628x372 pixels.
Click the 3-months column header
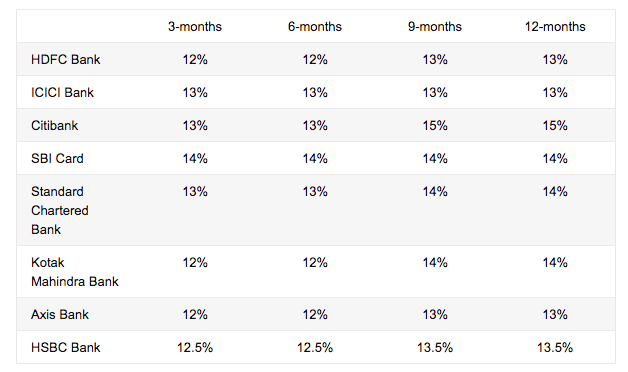pyautogui.click(x=195, y=27)
